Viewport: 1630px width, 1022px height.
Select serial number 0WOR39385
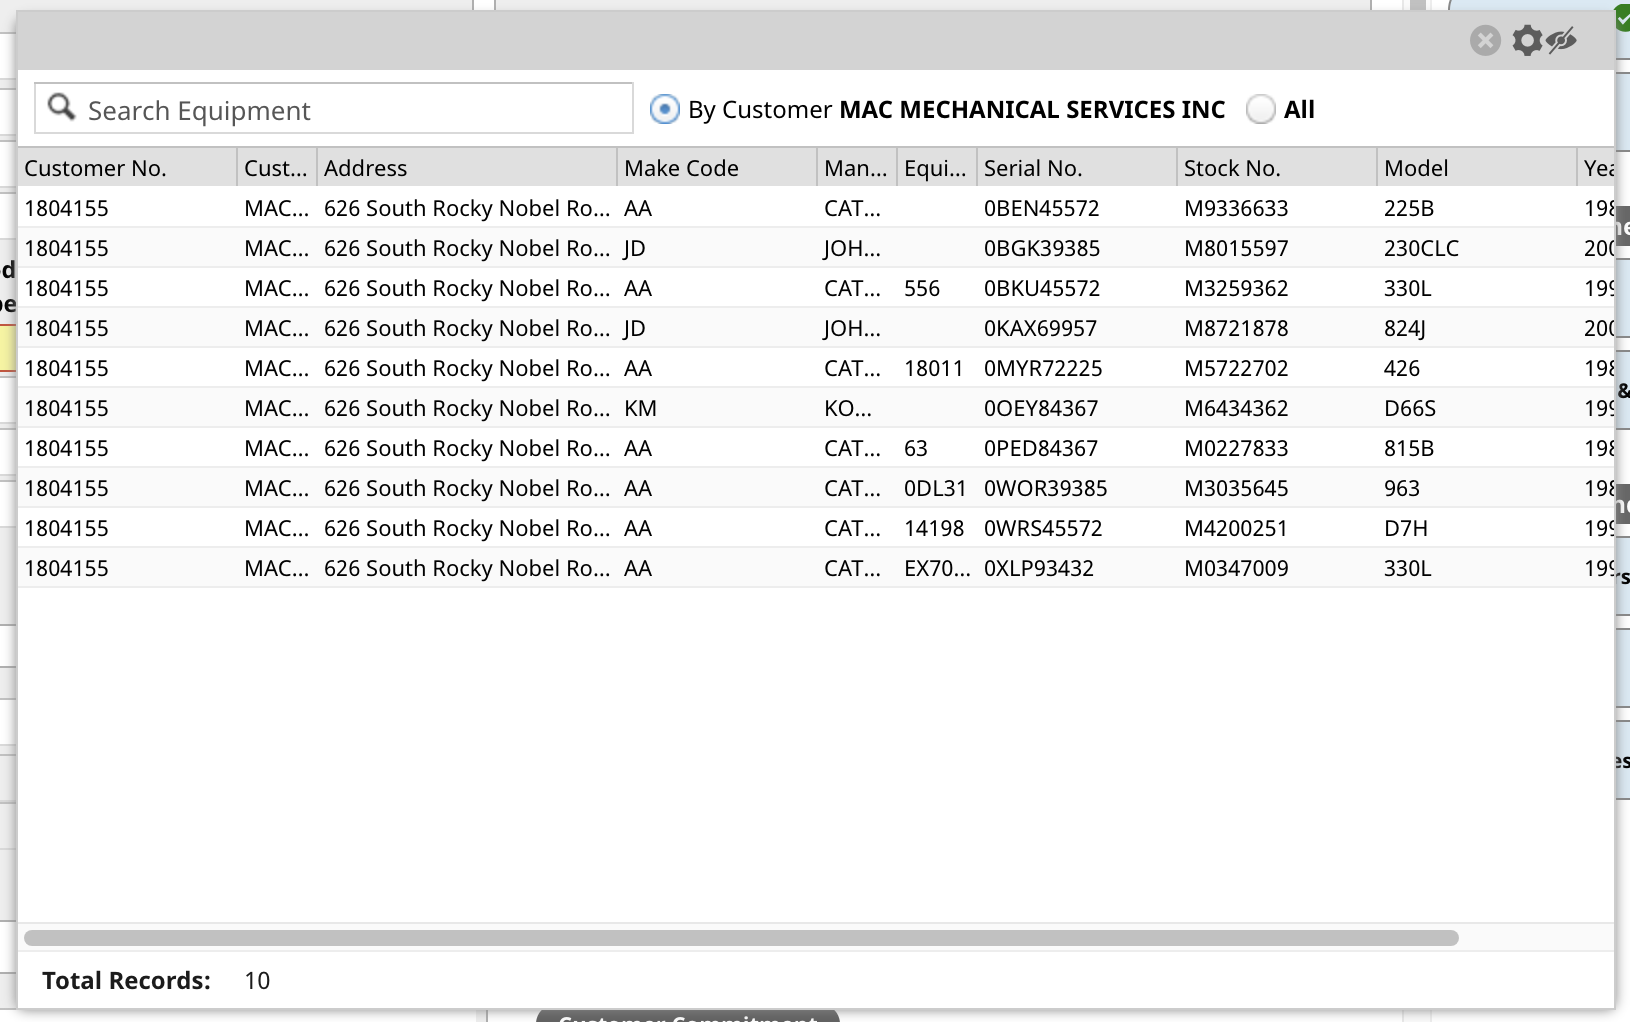pyautogui.click(x=1046, y=488)
